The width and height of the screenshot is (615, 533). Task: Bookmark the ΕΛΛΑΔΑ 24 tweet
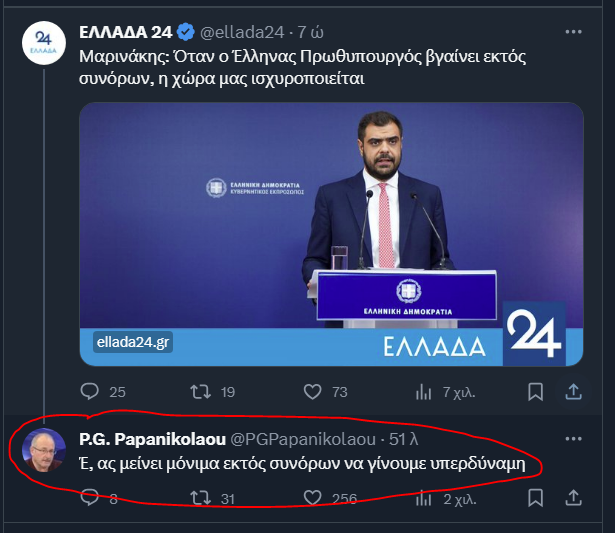[536, 391]
